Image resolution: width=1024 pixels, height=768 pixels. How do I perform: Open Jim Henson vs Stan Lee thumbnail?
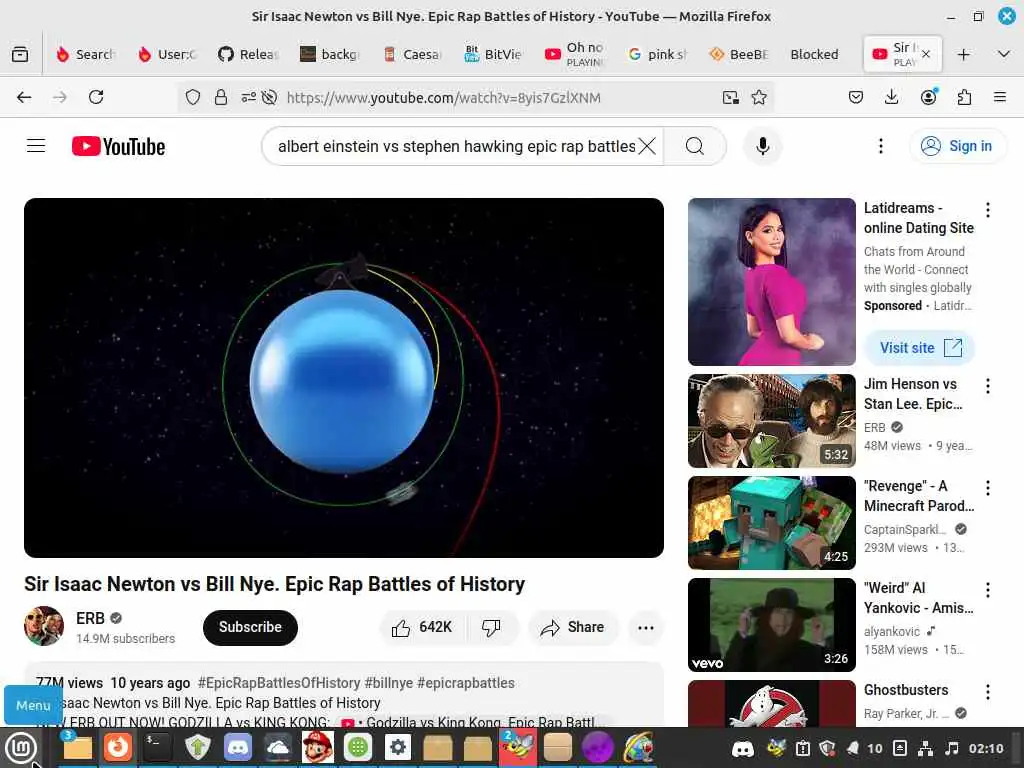coord(771,421)
